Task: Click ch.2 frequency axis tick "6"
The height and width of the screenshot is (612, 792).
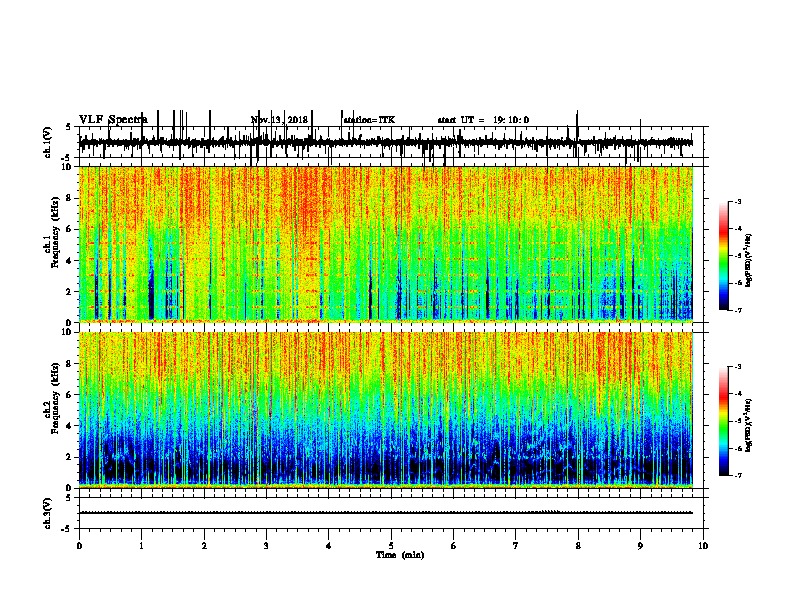Action: (x=70, y=395)
